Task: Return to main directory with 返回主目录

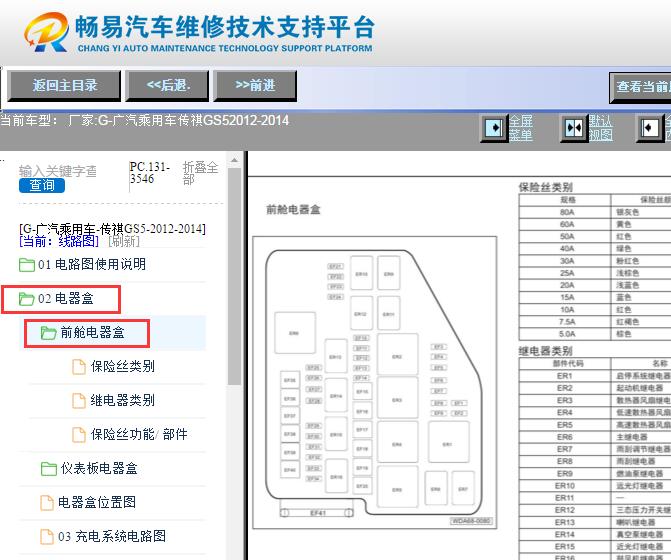Action: click(64, 86)
